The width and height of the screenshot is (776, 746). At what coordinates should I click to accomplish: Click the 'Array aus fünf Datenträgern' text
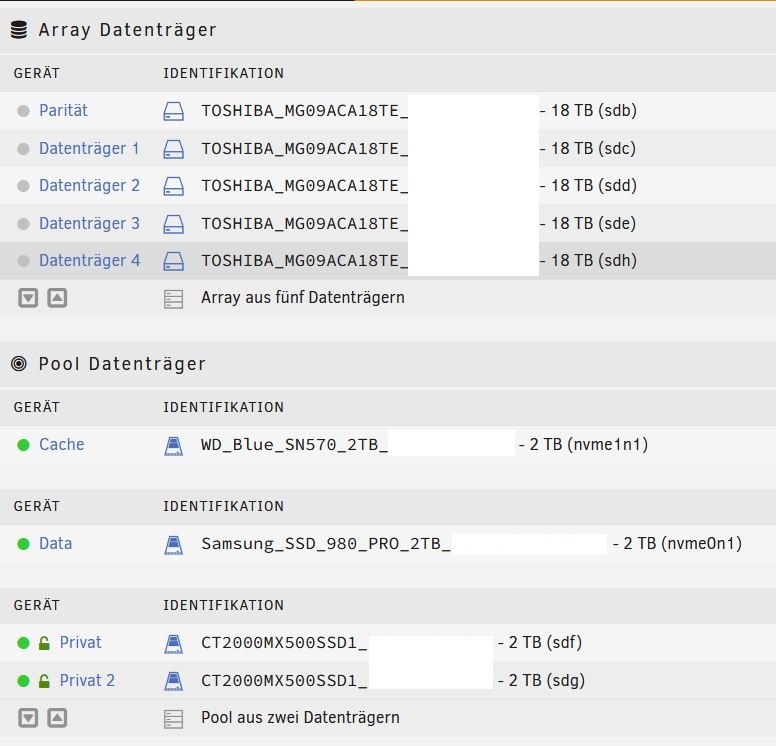(303, 298)
